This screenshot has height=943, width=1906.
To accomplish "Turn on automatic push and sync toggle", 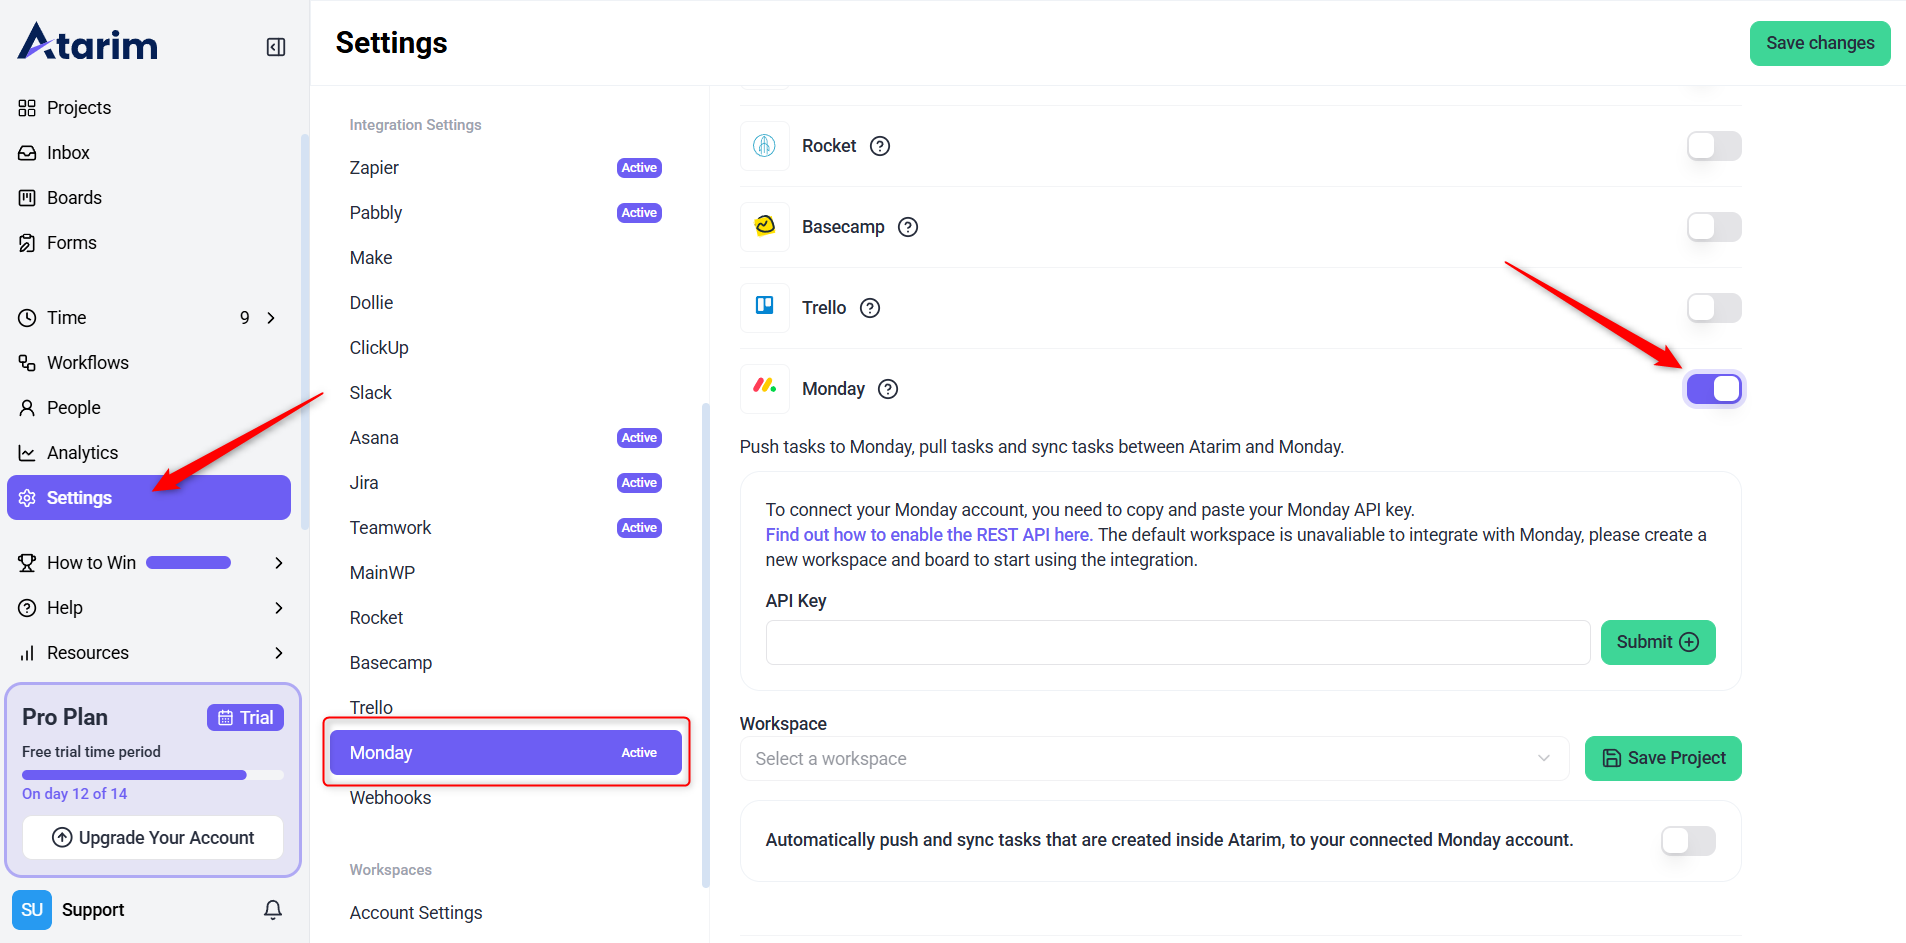I will [1688, 841].
